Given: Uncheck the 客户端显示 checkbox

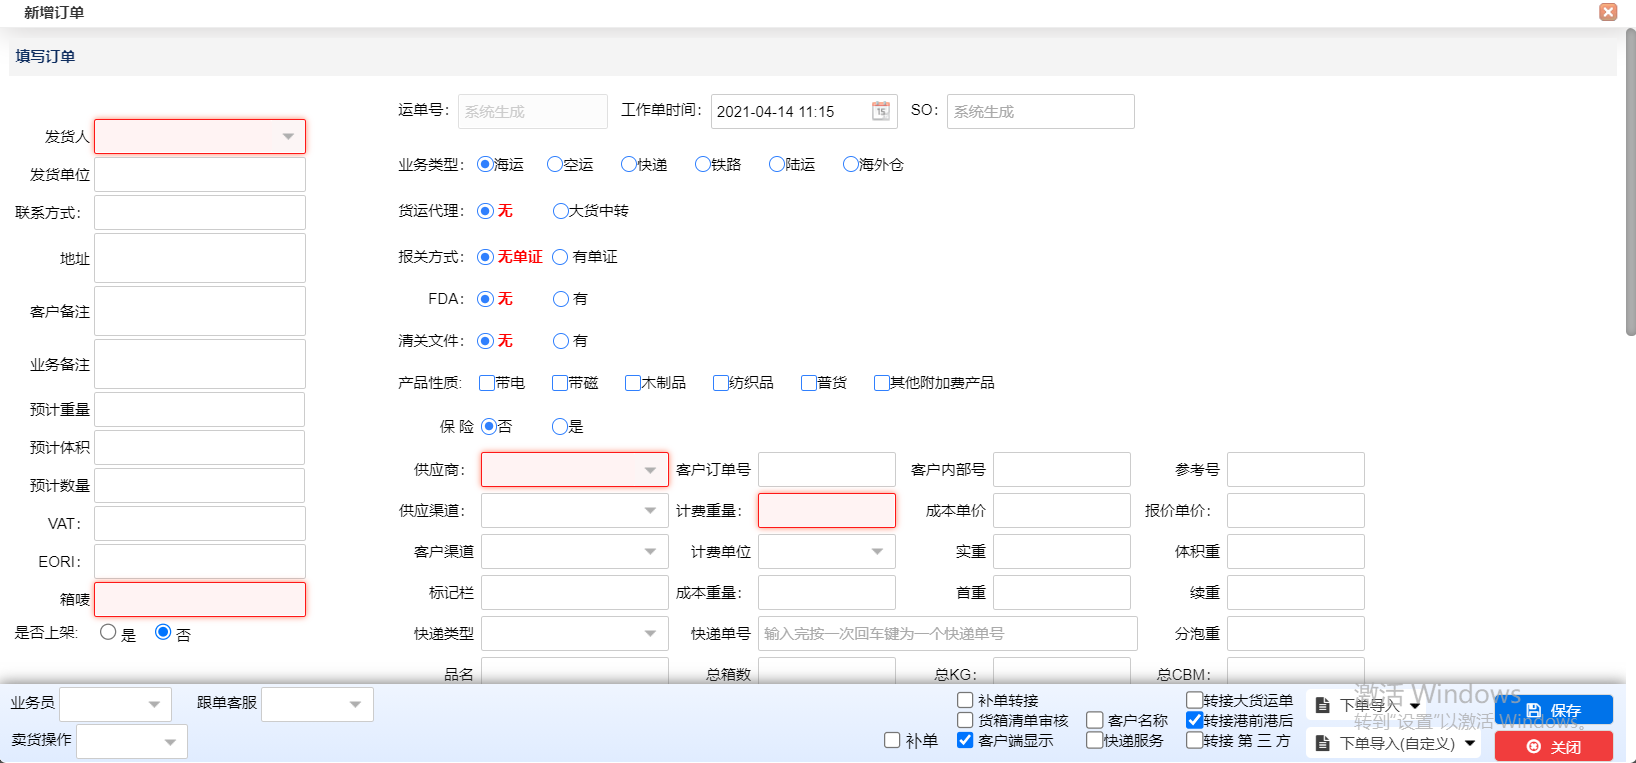Looking at the screenshot, I should [x=965, y=740].
